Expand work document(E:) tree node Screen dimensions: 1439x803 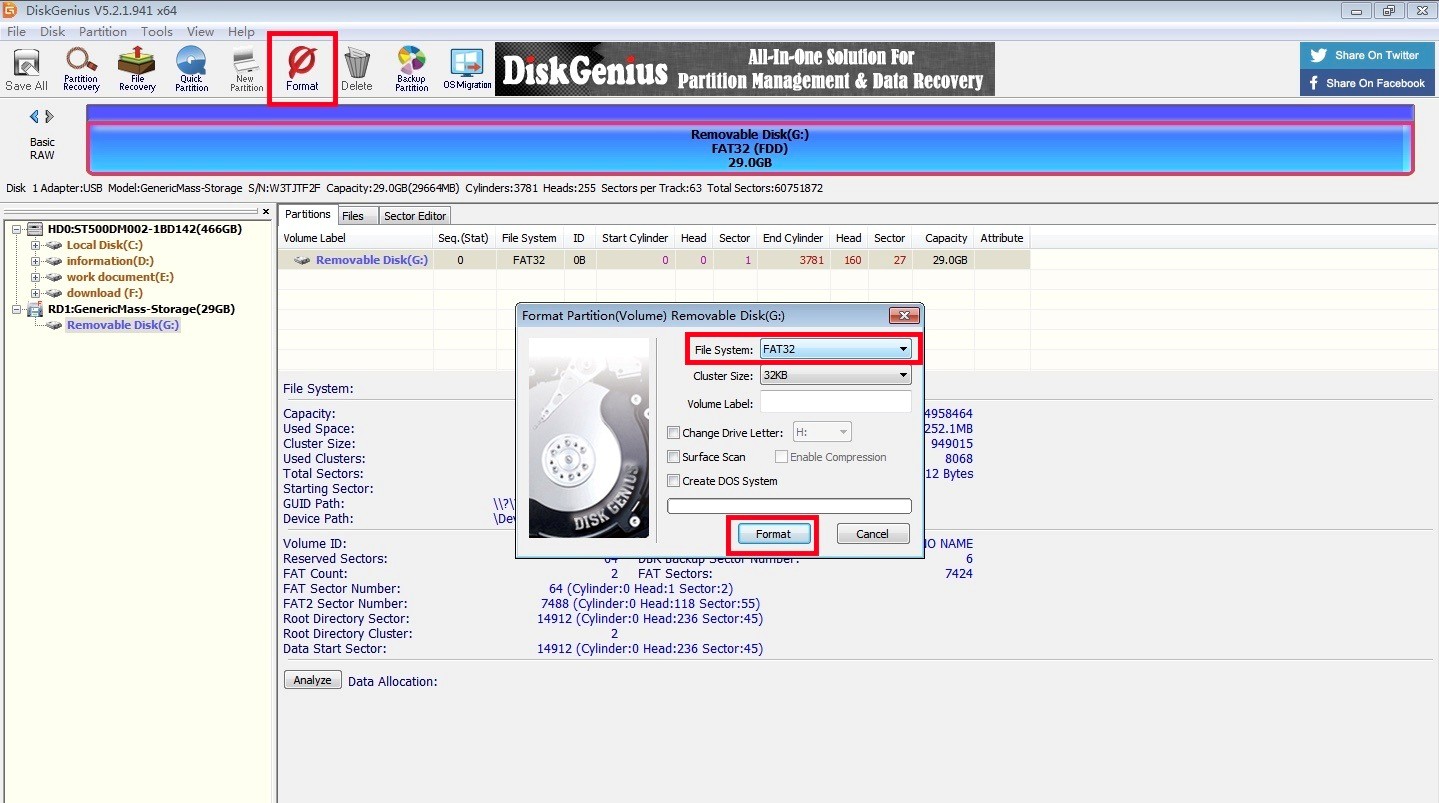click(35, 277)
